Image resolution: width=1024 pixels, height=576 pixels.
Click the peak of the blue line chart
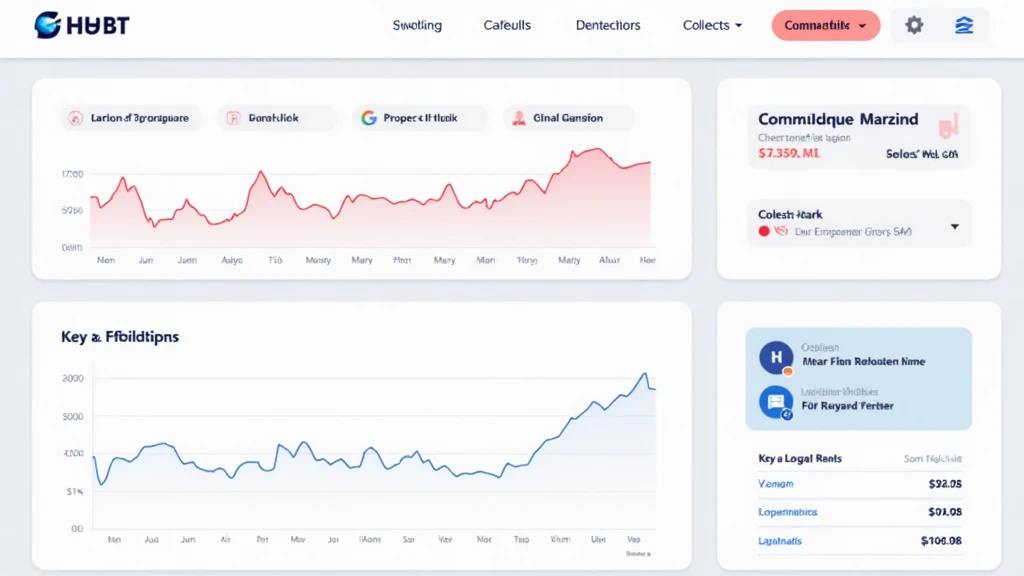(643, 374)
